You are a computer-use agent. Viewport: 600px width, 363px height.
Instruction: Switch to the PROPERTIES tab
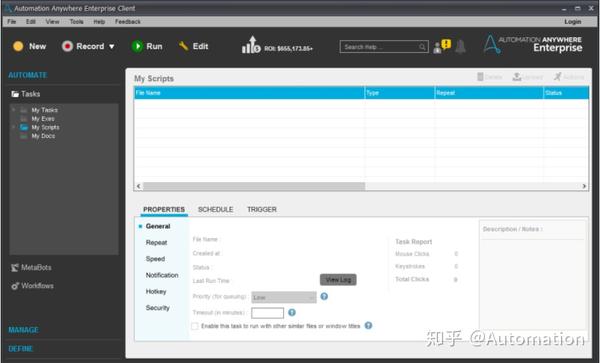point(164,210)
